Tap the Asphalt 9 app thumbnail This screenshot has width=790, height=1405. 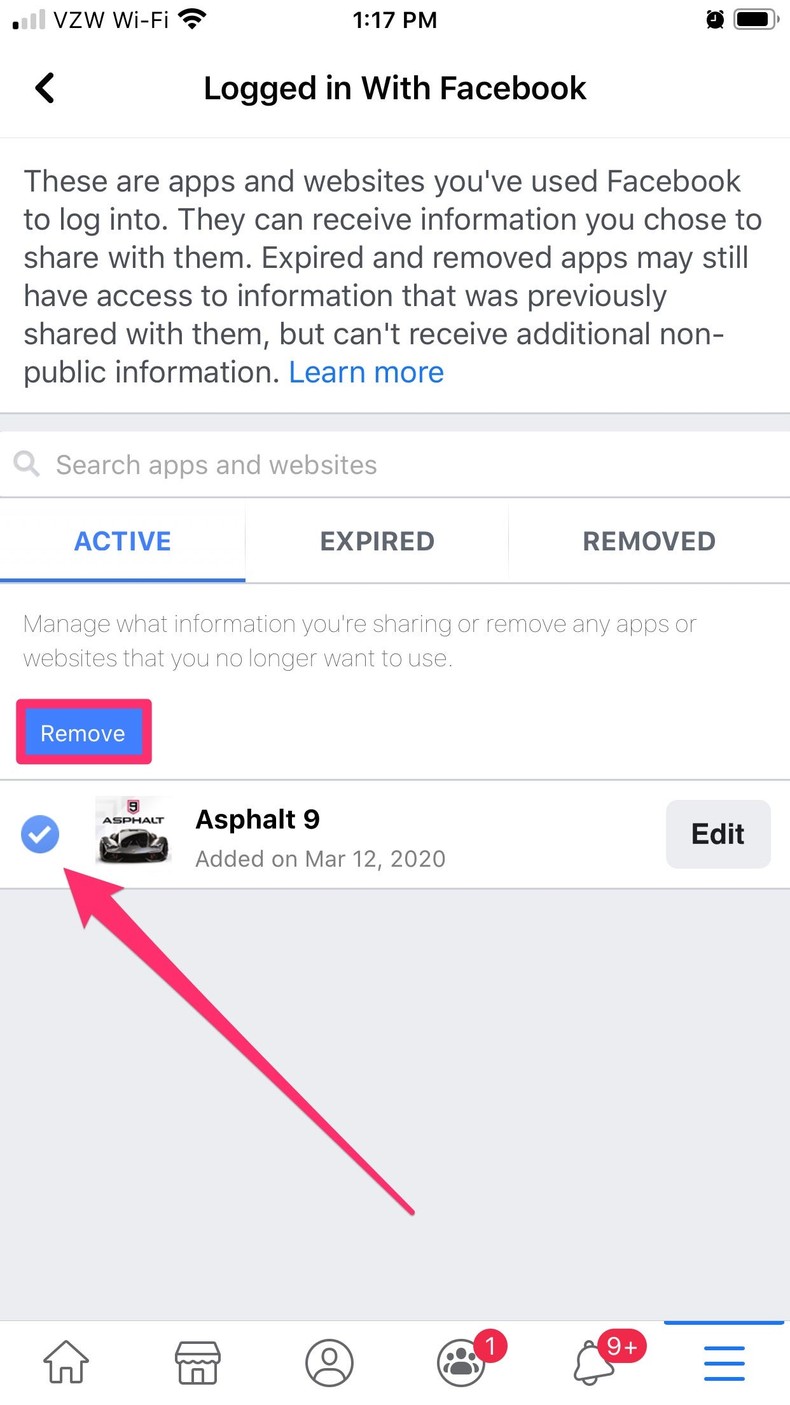pos(133,831)
